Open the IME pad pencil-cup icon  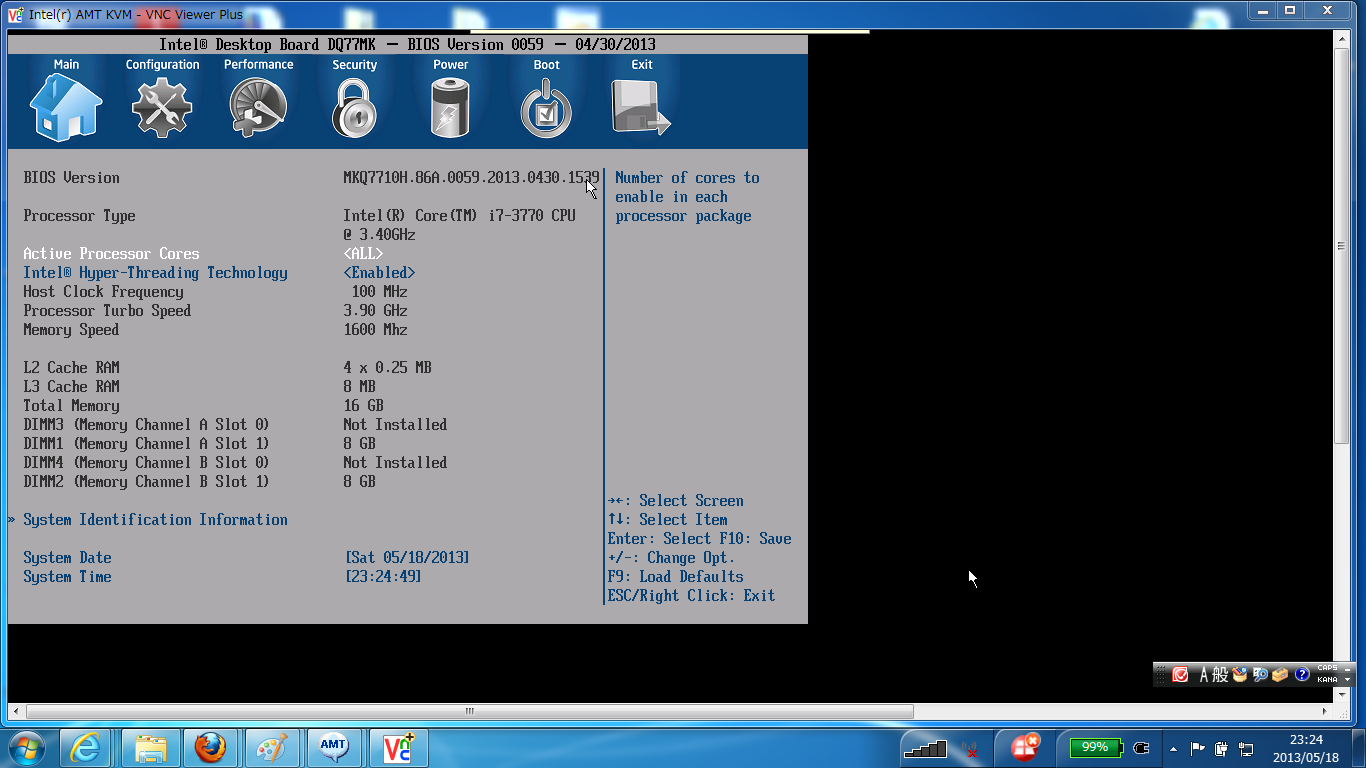click(x=1240, y=675)
